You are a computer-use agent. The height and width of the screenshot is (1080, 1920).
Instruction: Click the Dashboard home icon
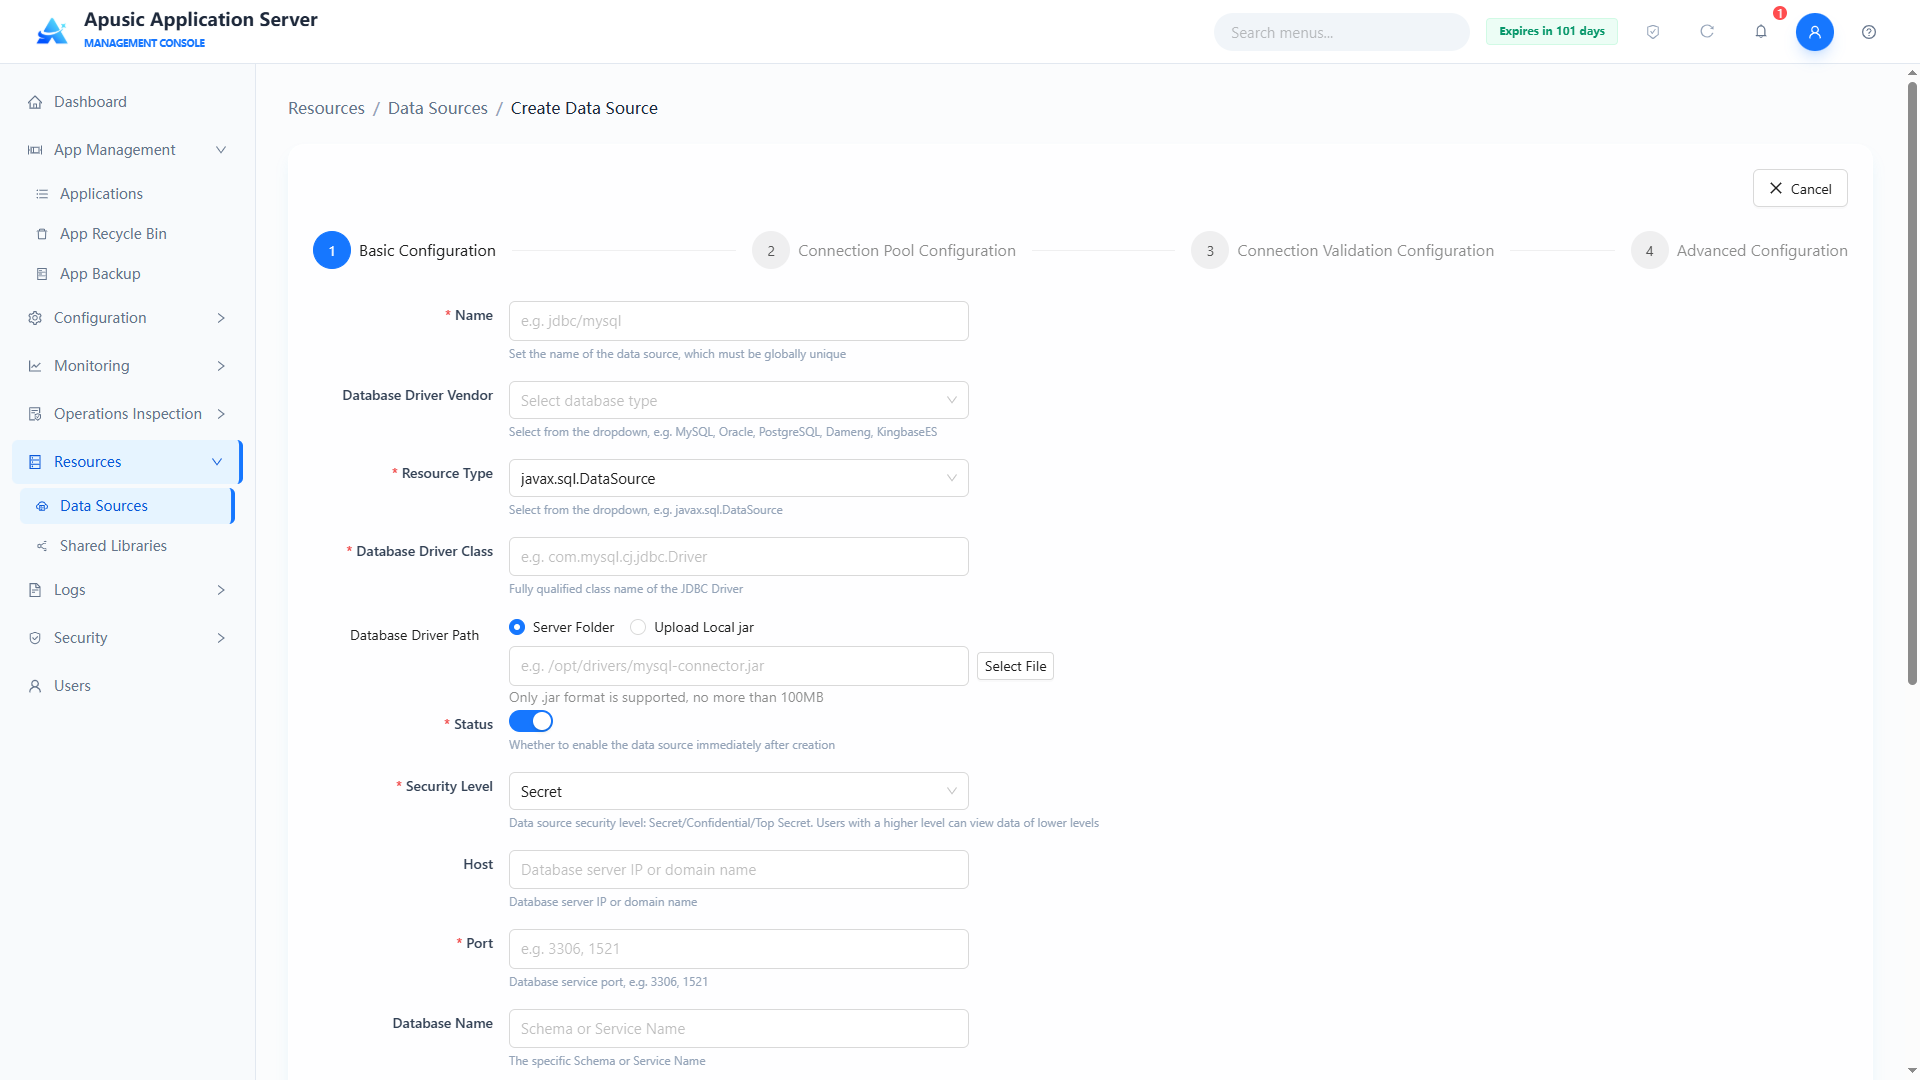[35, 102]
